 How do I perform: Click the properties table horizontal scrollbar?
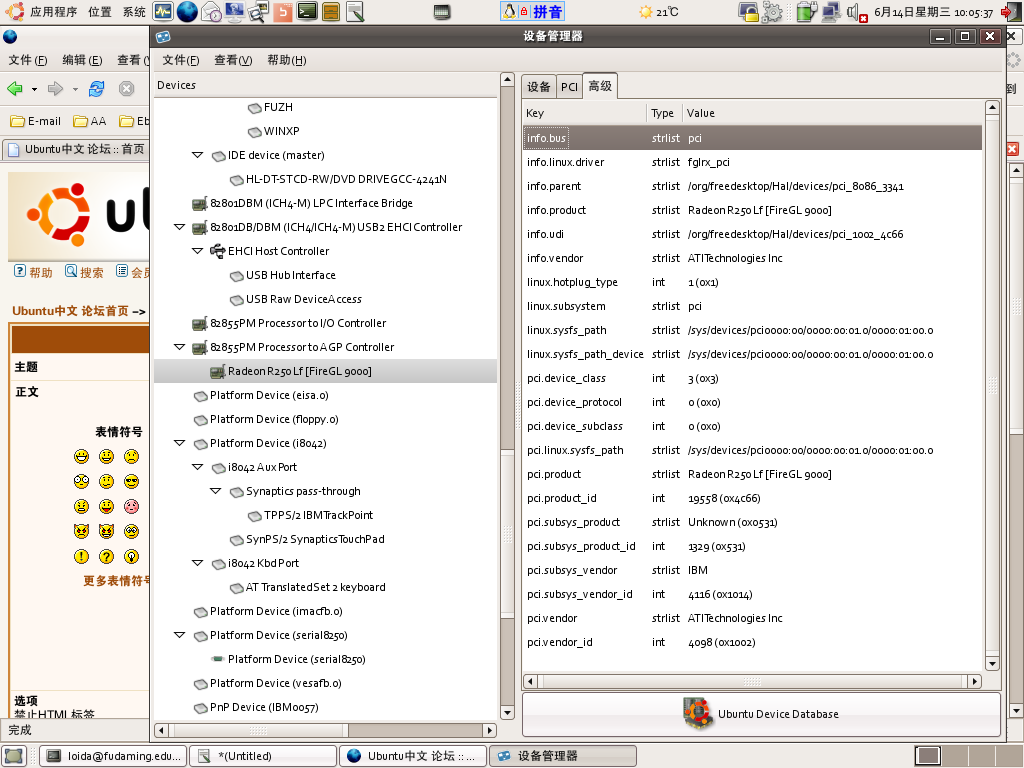752,682
